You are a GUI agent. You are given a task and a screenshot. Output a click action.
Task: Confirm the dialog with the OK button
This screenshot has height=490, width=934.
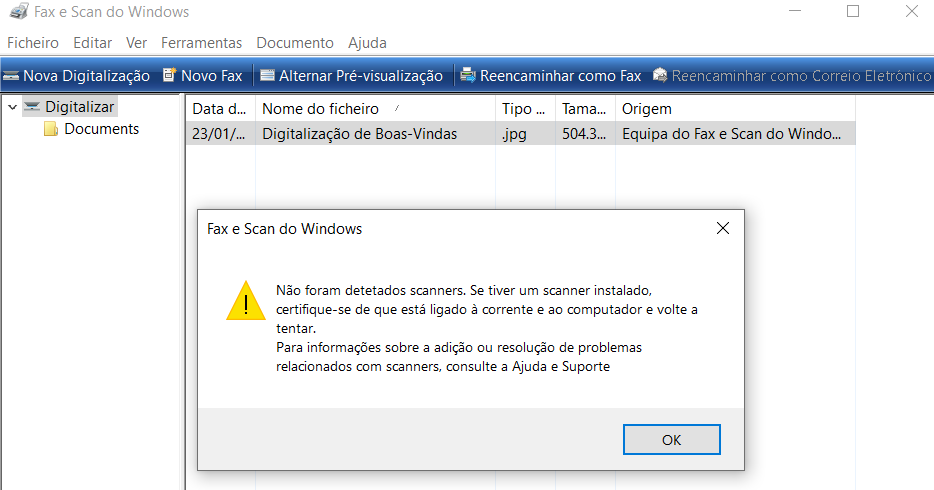click(x=672, y=439)
